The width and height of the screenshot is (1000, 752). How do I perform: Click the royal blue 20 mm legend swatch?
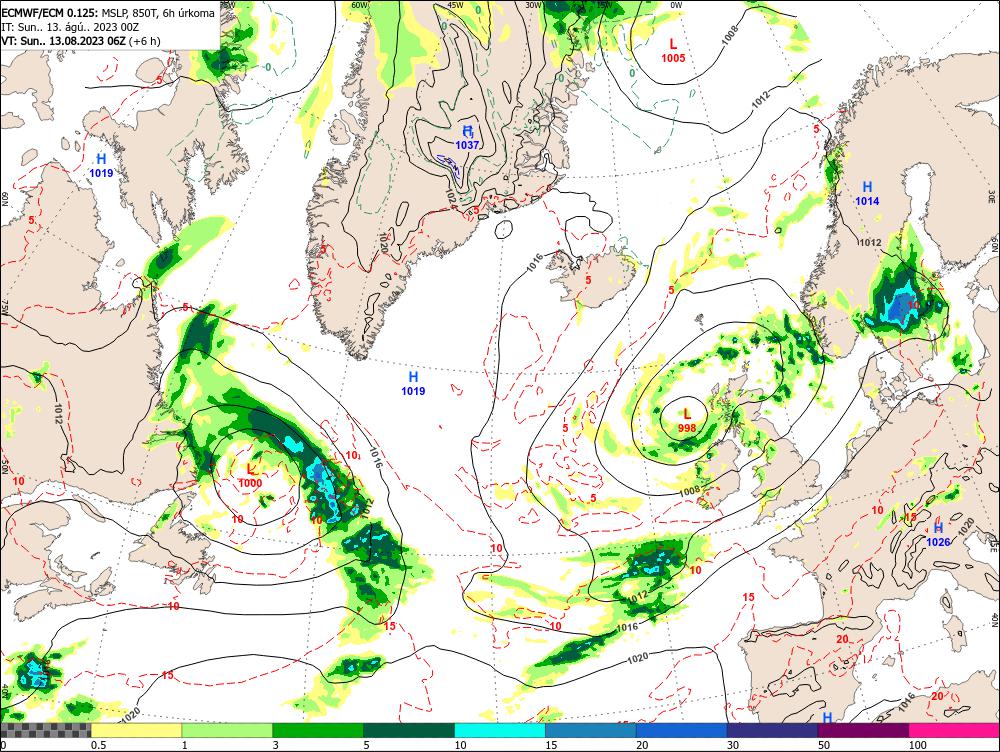[682, 730]
